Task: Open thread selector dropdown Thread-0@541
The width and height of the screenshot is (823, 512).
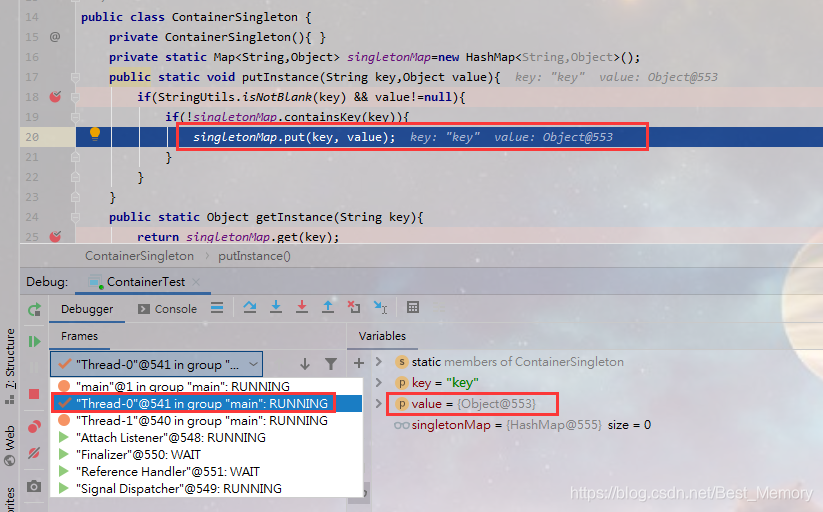Action: [156, 364]
